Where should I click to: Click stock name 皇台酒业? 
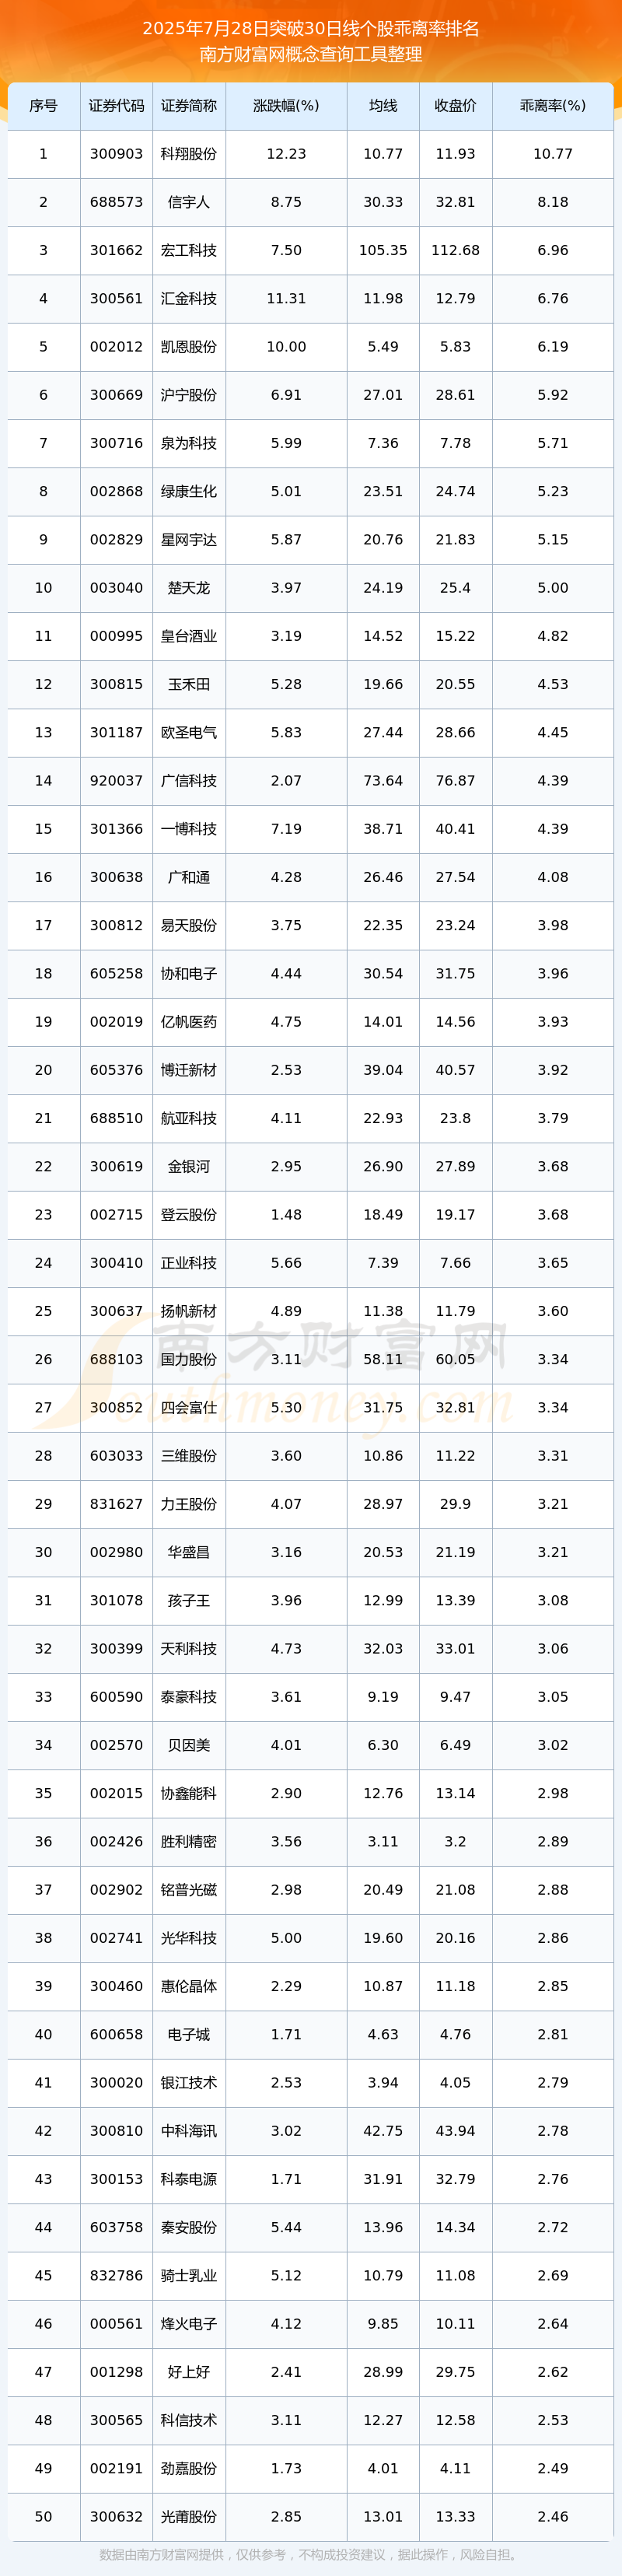point(189,636)
